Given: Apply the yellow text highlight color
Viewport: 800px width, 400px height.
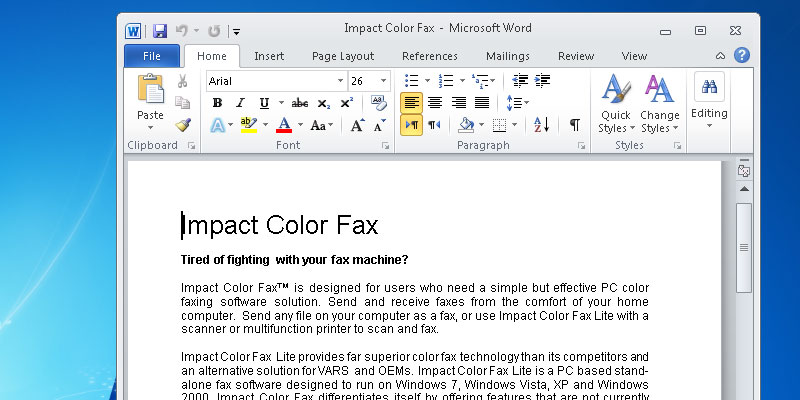Looking at the screenshot, I should (249, 125).
